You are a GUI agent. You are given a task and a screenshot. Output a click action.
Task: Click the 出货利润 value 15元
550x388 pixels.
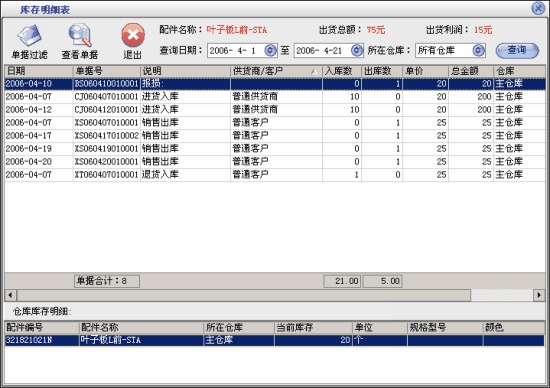[483, 30]
